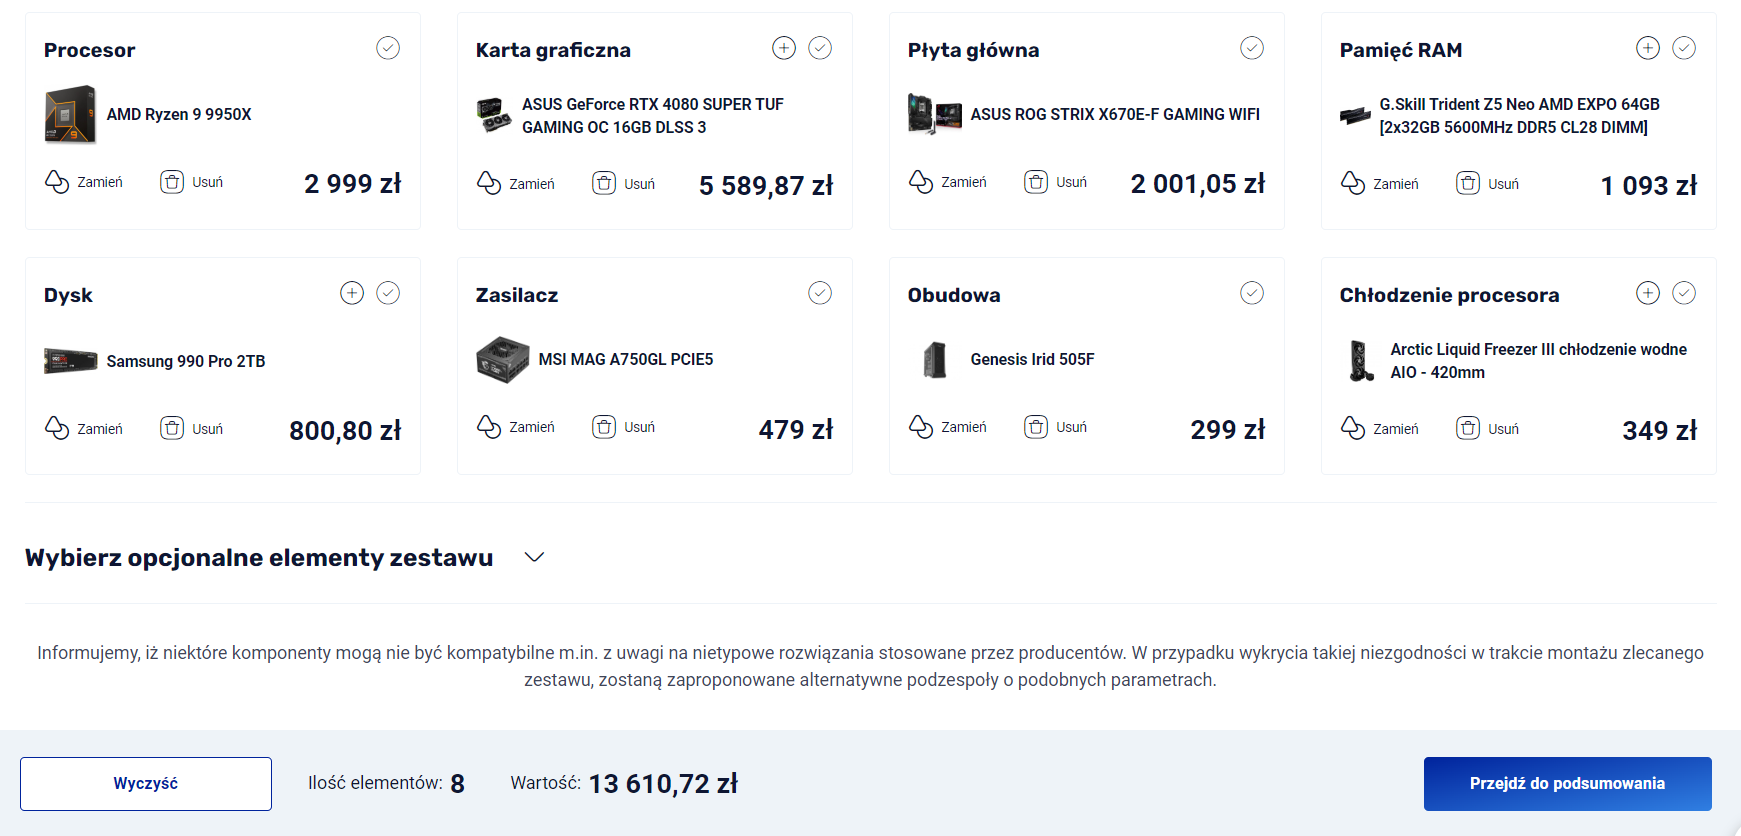Click the swap icon for Procesor
The width and height of the screenshot is (1741, 836).
[57, 182]
